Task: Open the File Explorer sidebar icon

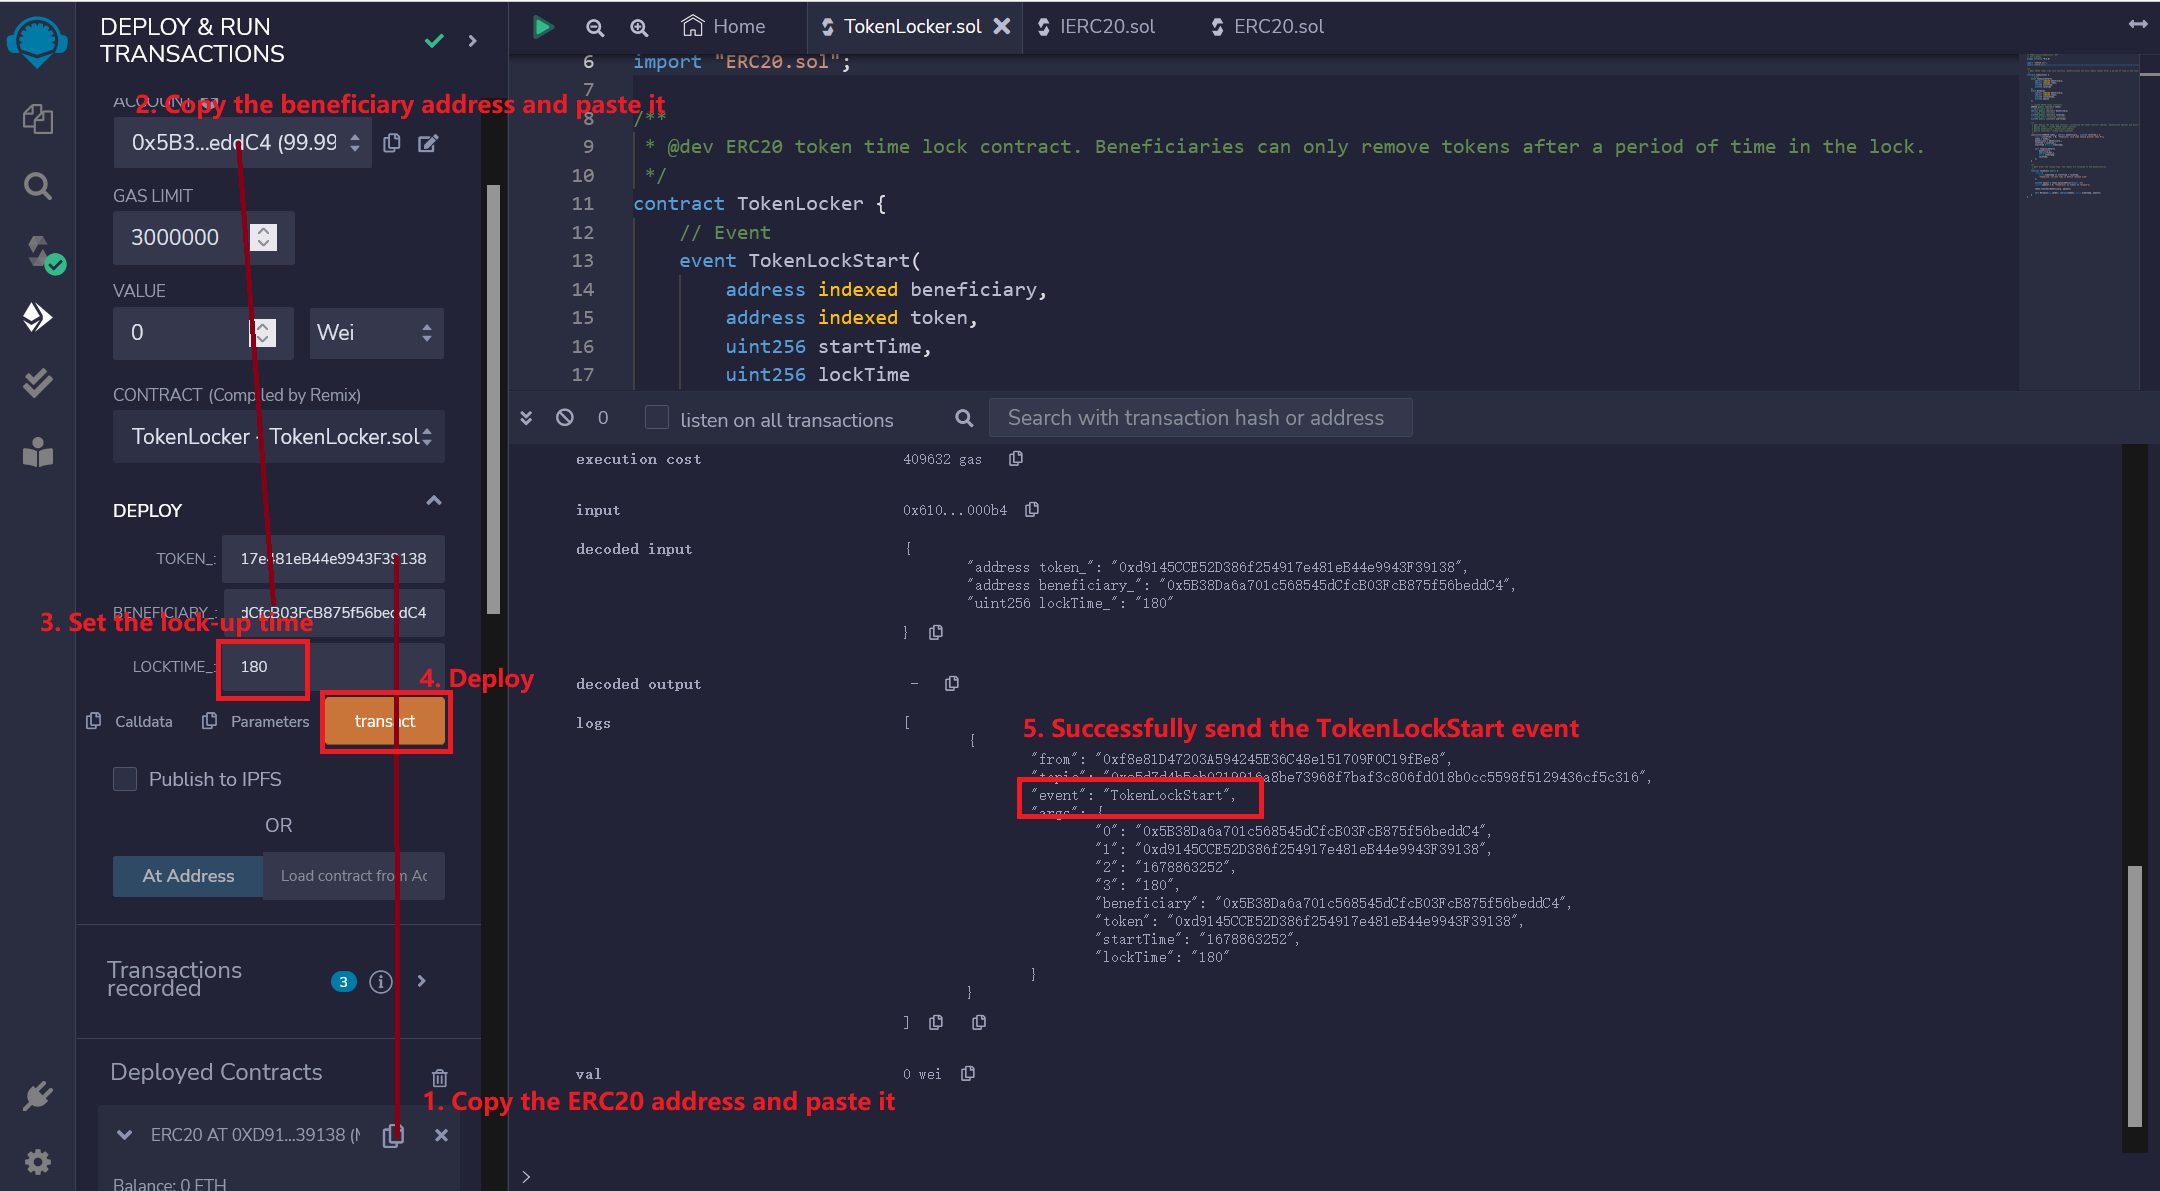Action: [x=38, y=120]
